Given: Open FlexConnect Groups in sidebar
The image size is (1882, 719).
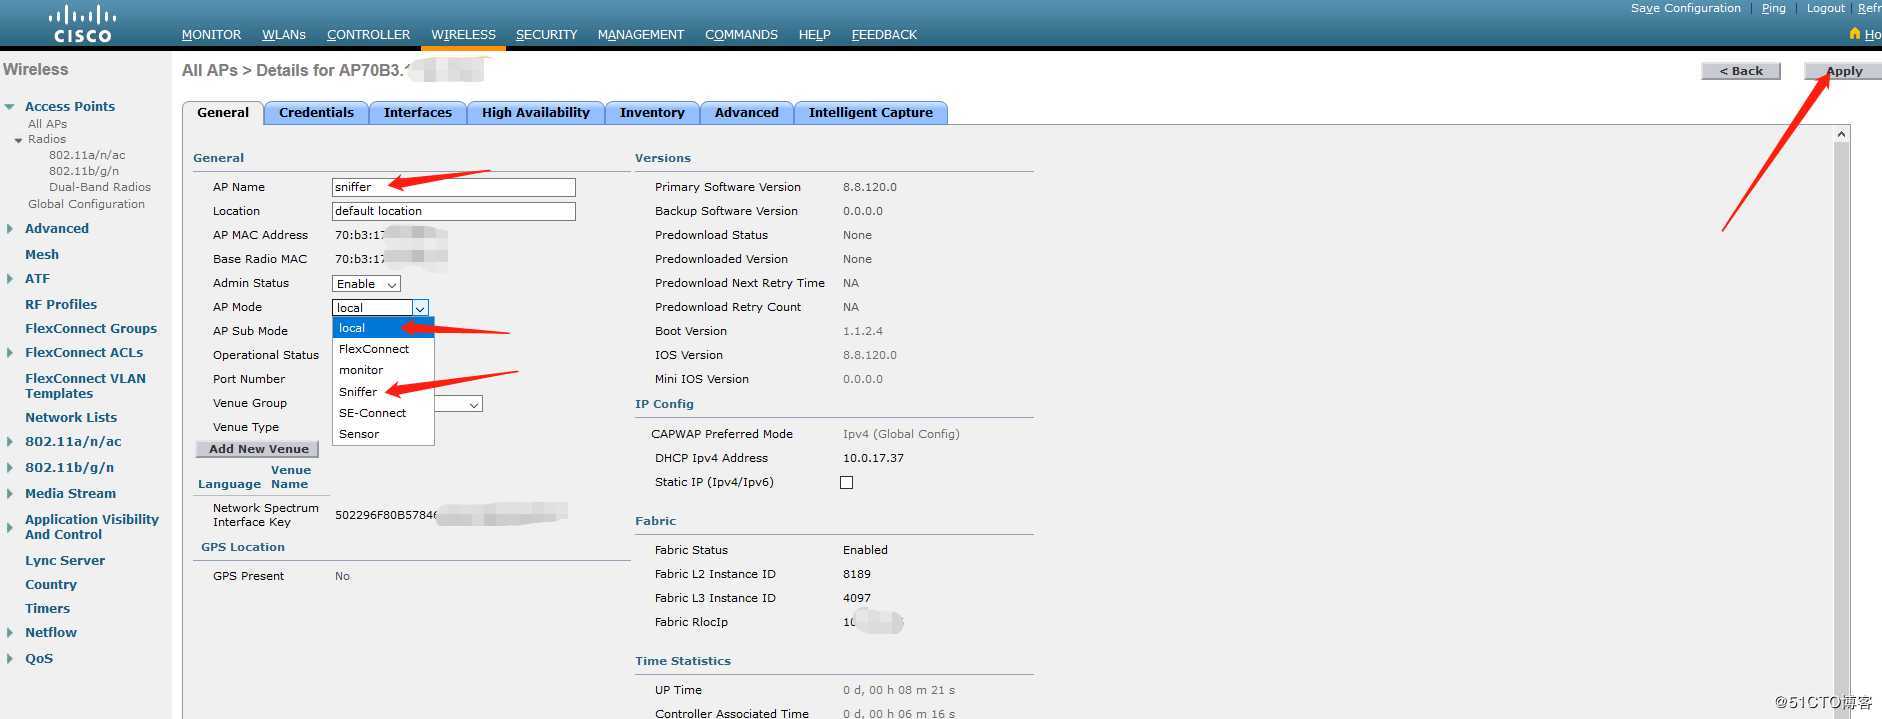Looking at the screenshot, I should coord(91,329).
